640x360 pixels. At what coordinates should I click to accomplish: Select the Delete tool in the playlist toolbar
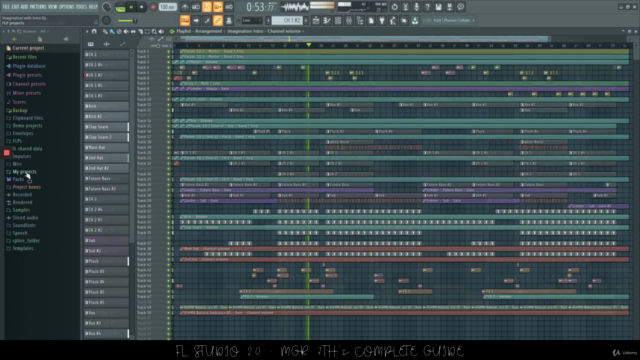(119, 31)
